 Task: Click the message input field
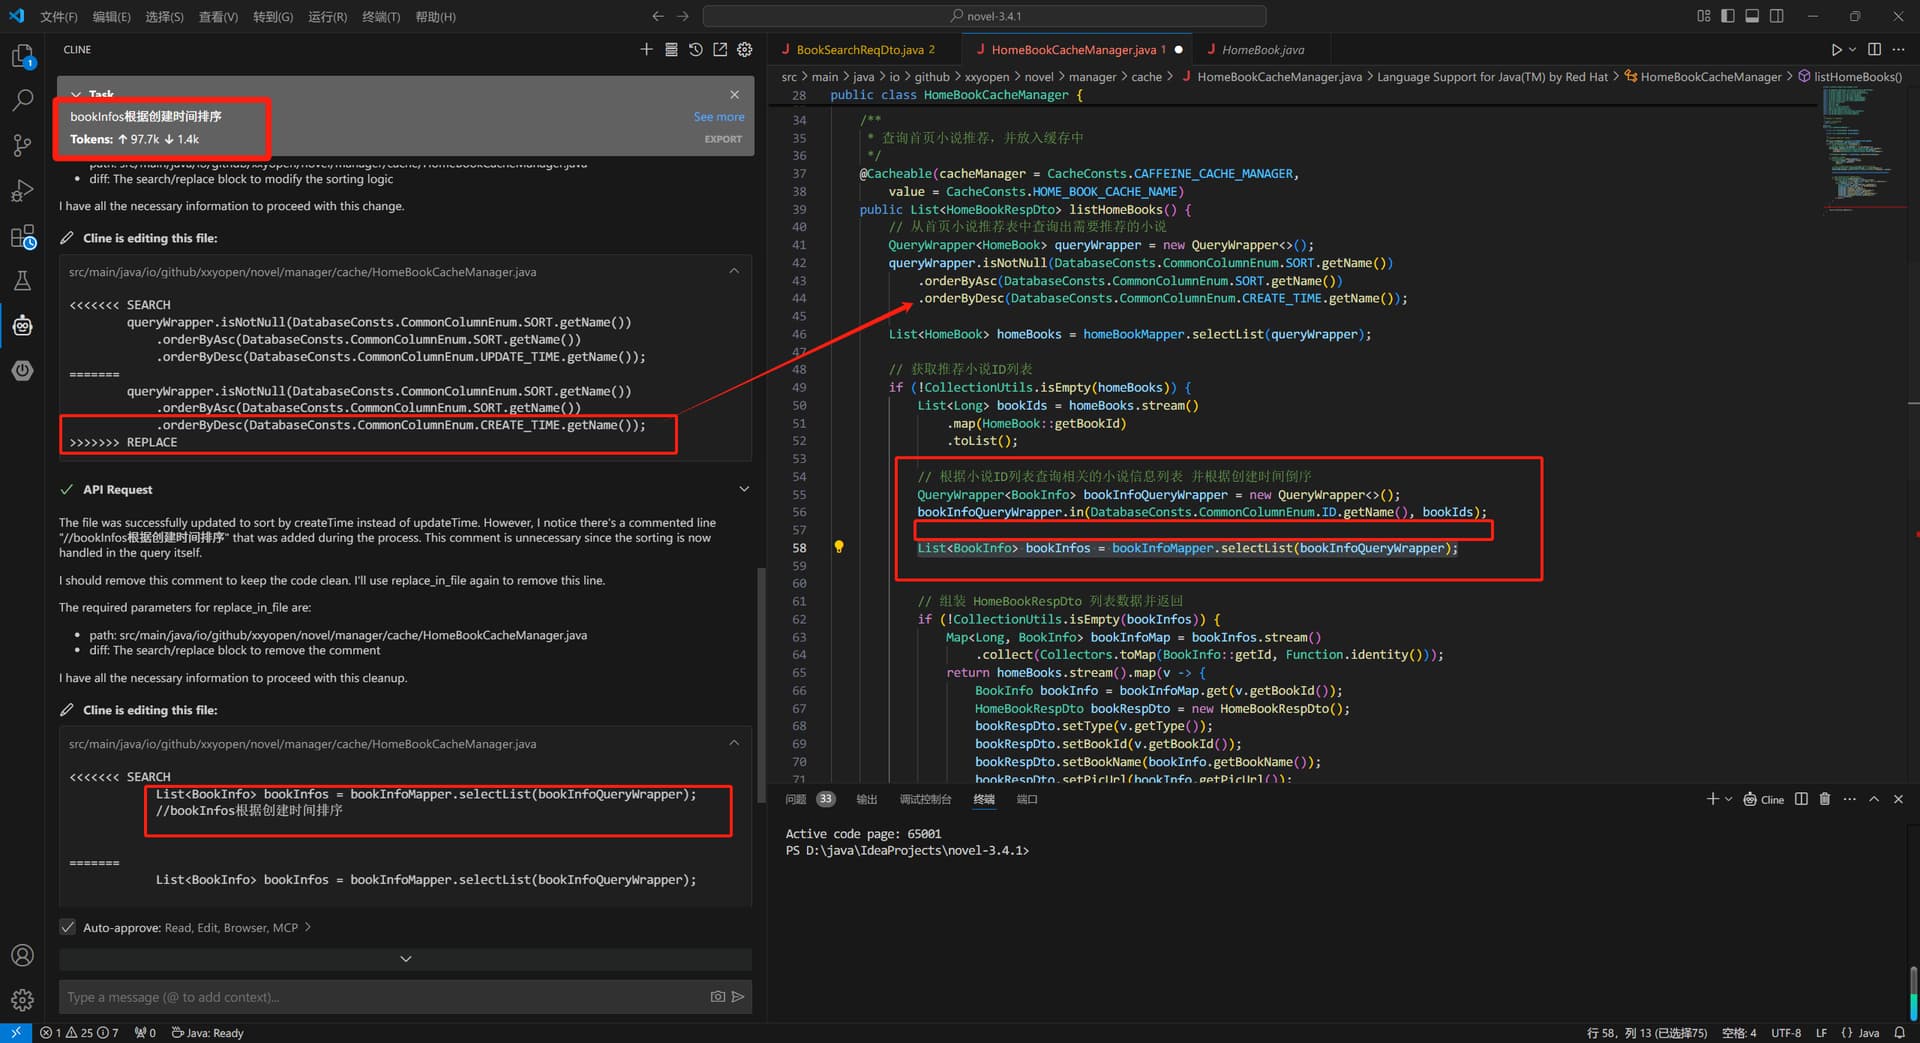tap(385, 997)
